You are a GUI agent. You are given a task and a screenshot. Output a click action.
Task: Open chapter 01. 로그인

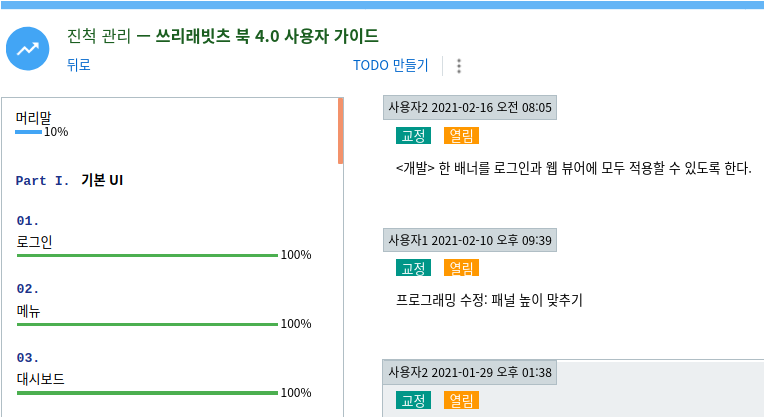tap(35, 241)
